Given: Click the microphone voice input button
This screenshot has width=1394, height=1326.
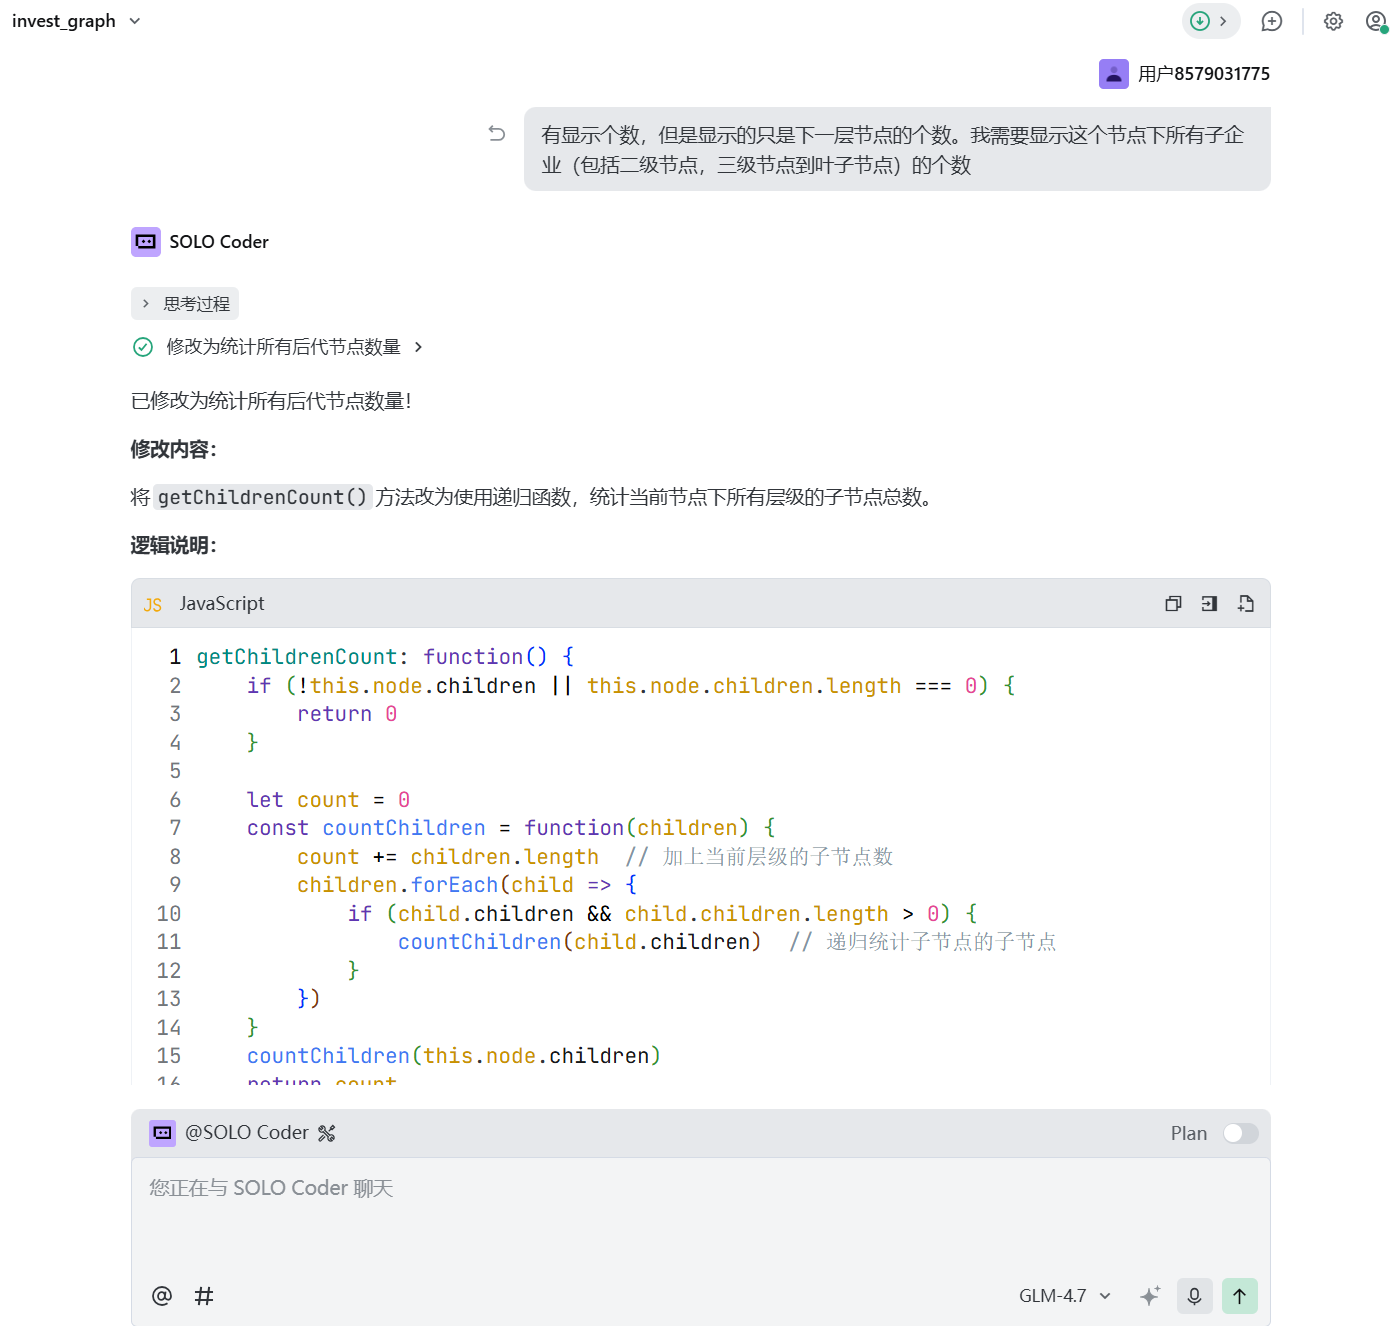Looking at the screenshot, I should [1195, 1296].
